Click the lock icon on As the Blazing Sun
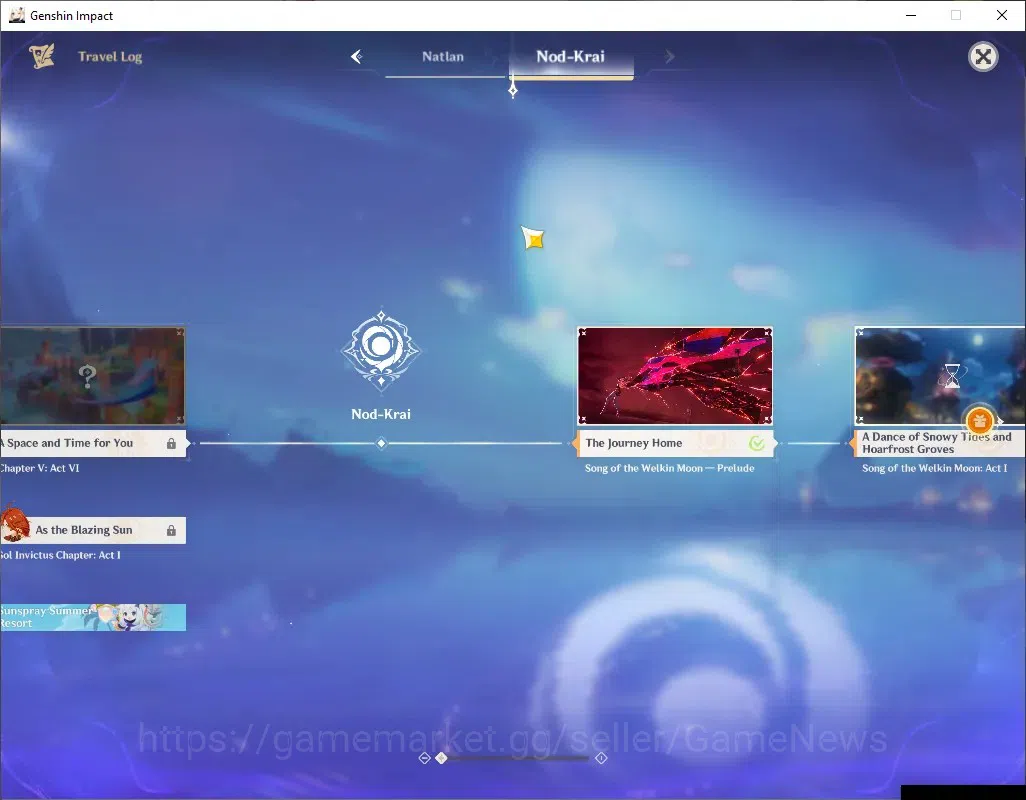1026x800 pixels. pos(171,530)
